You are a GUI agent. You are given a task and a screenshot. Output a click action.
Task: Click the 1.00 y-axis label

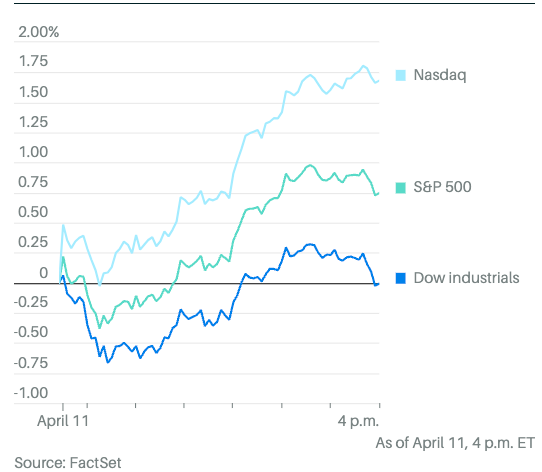point(33,152)
